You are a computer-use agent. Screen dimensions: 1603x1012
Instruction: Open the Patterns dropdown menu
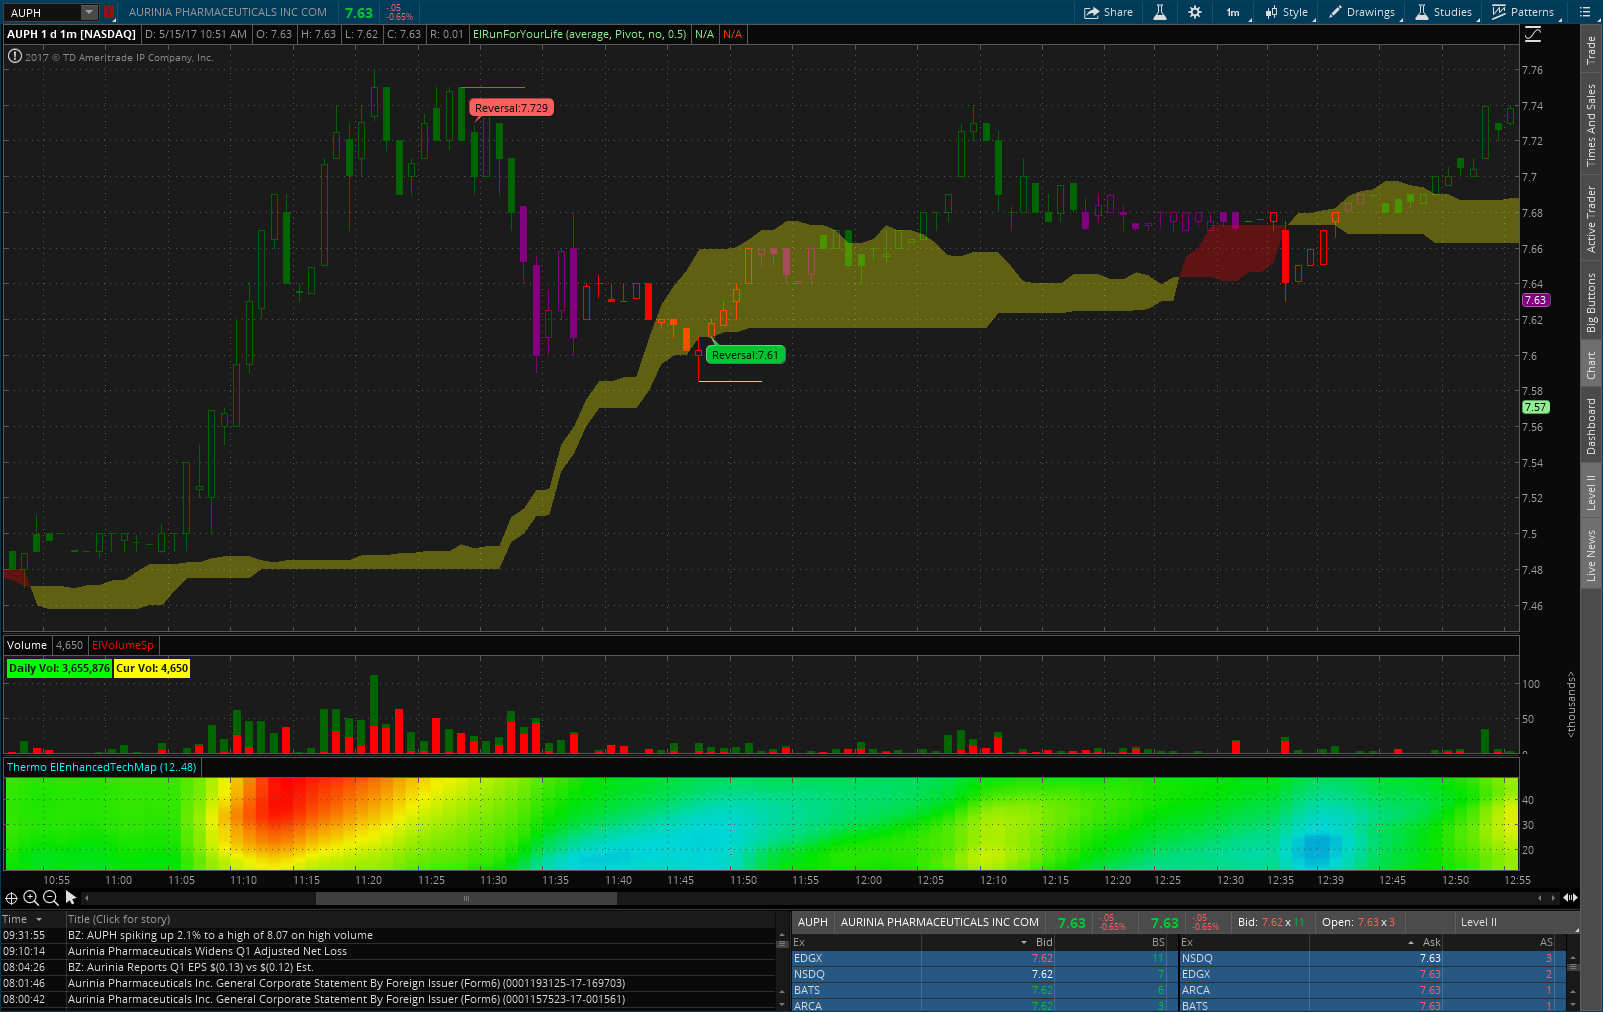pyautogui.click(x=1523, y=12)
